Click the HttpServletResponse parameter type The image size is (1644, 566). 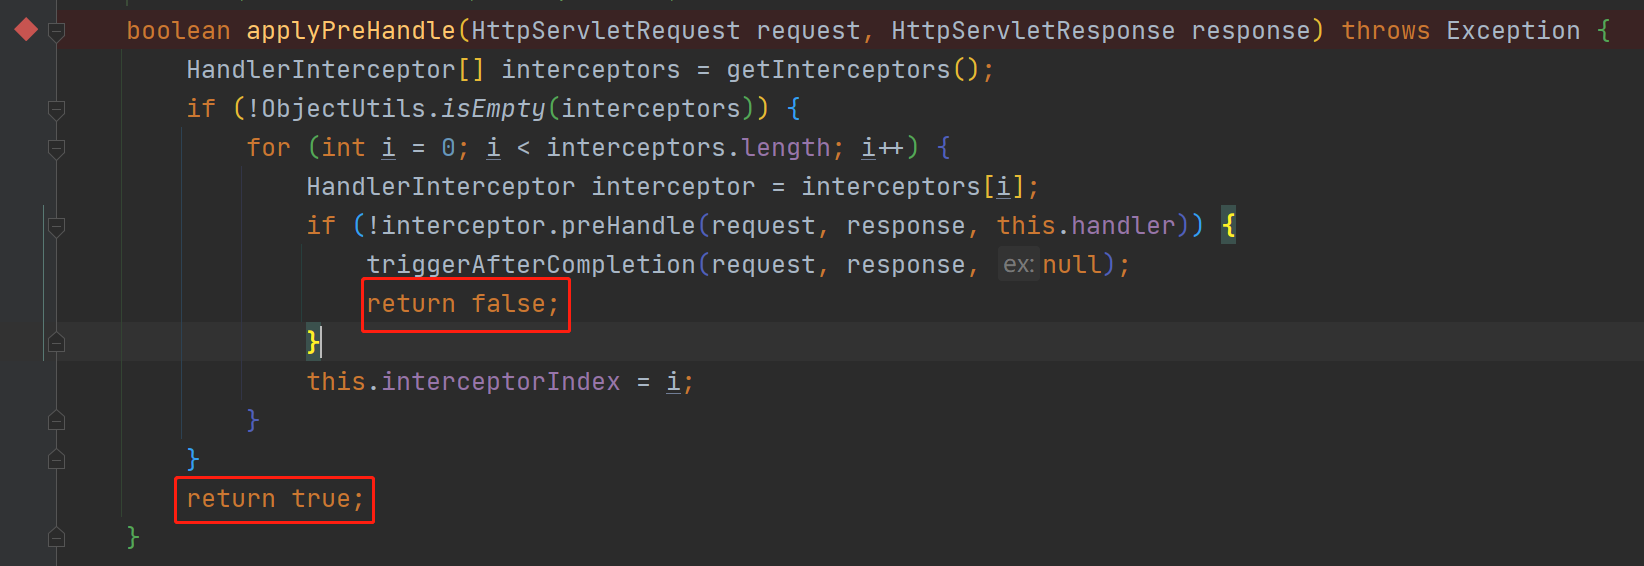click(1033, 31)
